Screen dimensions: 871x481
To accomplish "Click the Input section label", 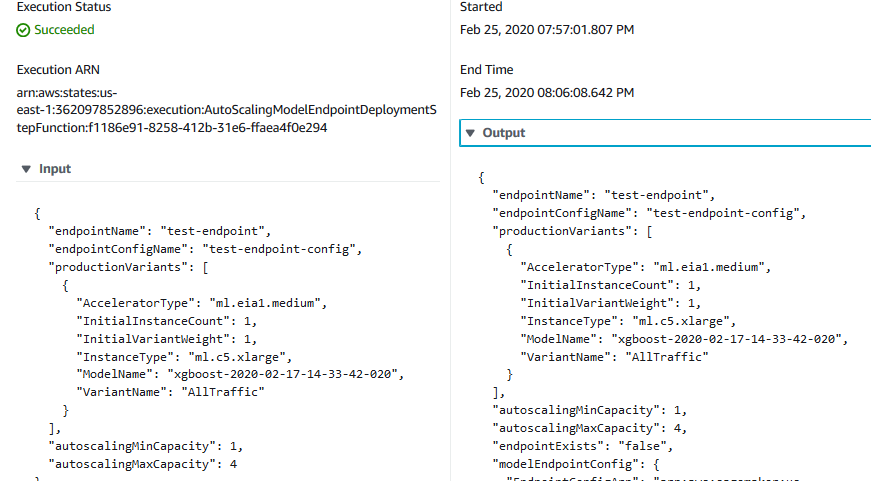I will pos(55,169).
